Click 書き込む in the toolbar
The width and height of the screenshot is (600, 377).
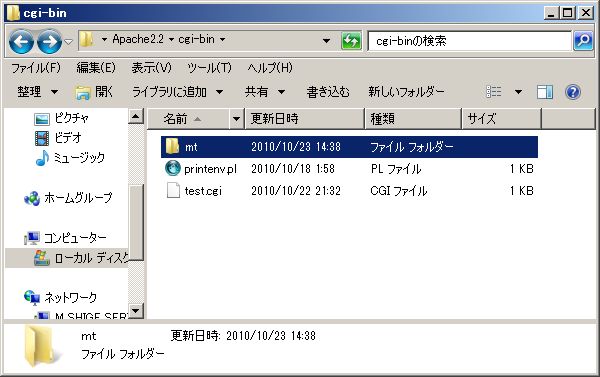[x=328, y=92]
